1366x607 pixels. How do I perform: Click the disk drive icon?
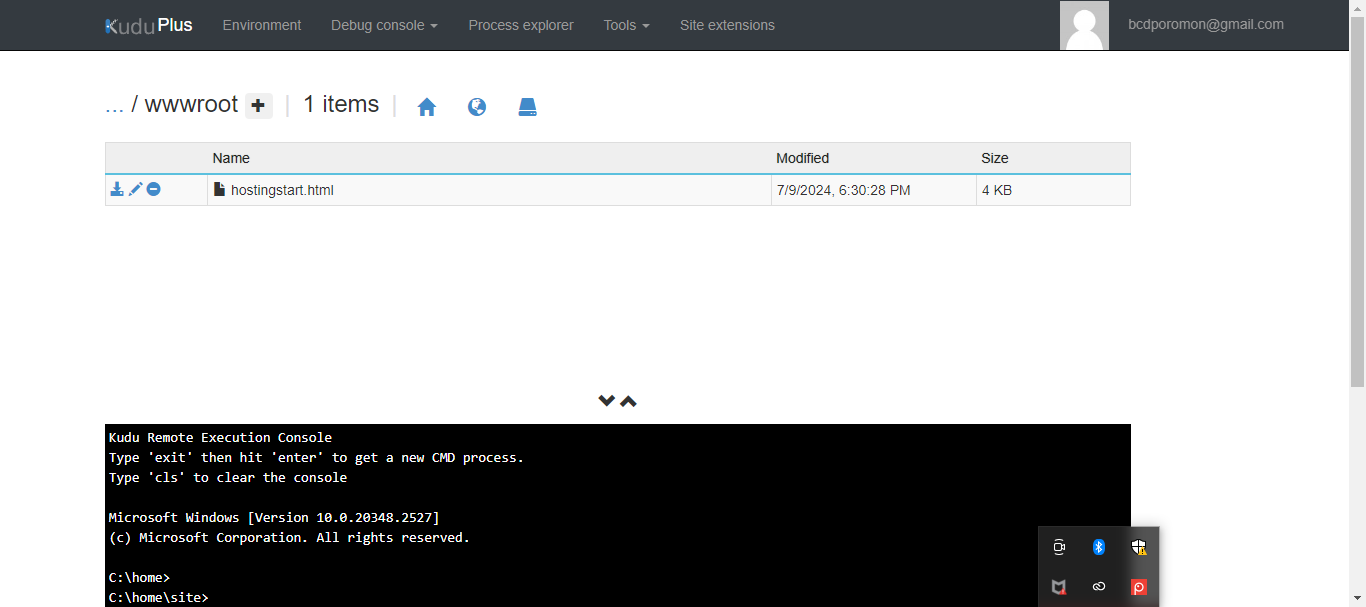click(x=528, y=107)
